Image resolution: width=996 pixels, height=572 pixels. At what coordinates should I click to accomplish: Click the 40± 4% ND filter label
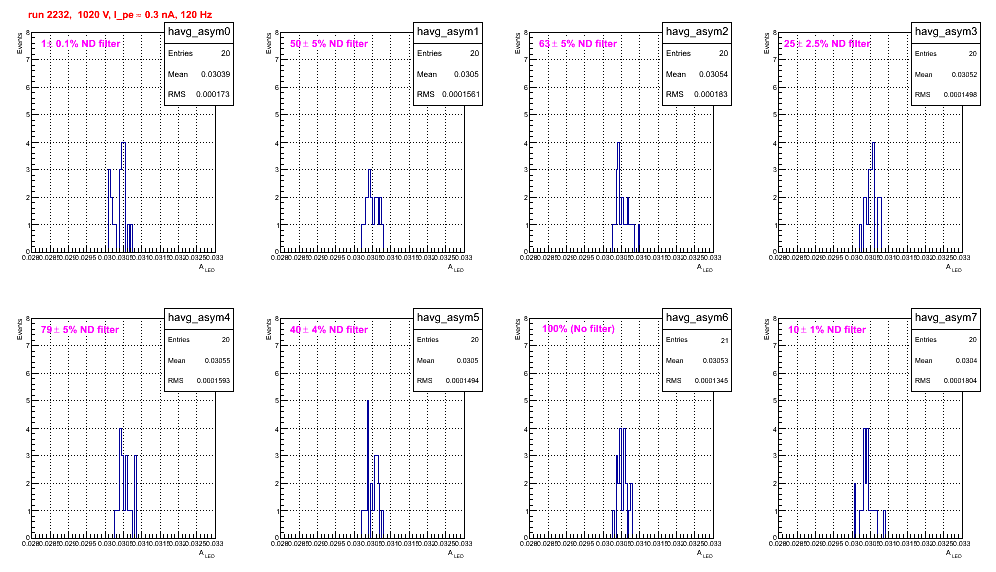(329, 329)
